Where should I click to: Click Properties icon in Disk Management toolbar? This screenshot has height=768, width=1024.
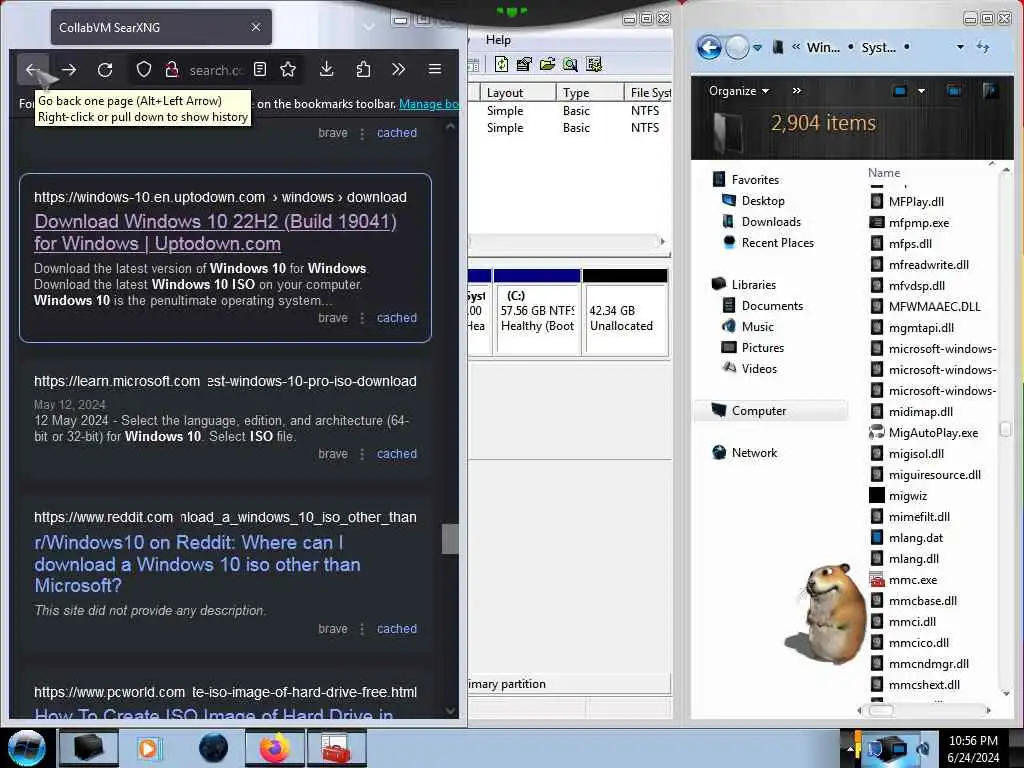click(x=524, y=64)
